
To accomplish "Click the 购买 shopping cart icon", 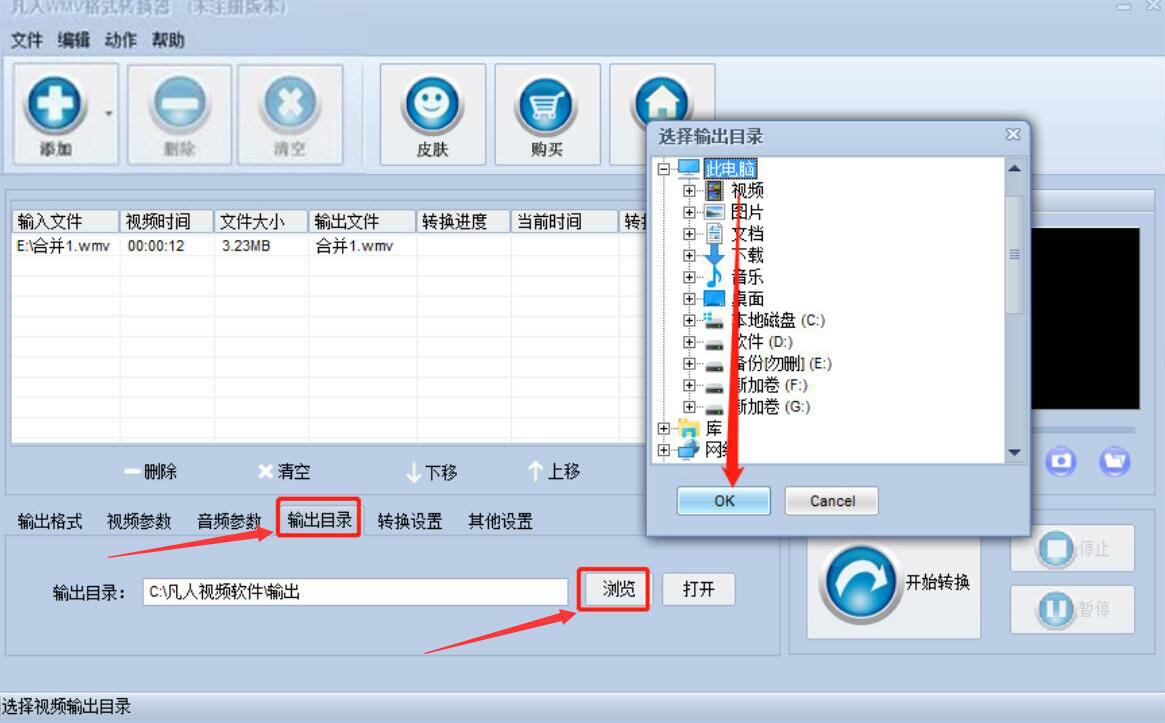I will (x=546, y=106).
